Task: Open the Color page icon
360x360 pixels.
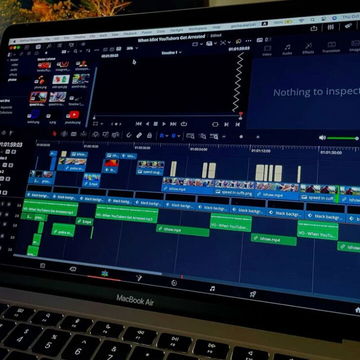Action: point(174,283)
